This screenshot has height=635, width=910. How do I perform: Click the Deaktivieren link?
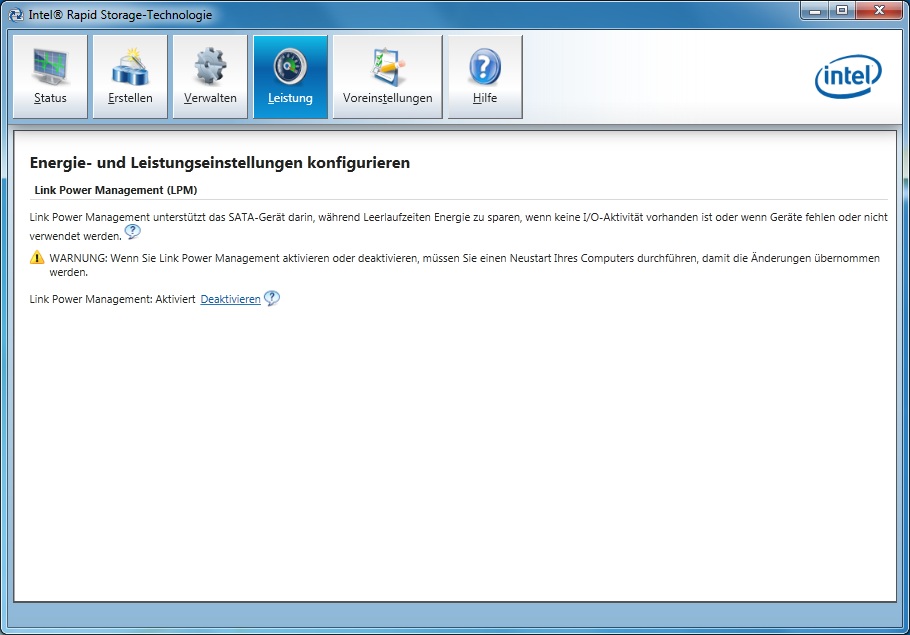(x=230, y=299)
